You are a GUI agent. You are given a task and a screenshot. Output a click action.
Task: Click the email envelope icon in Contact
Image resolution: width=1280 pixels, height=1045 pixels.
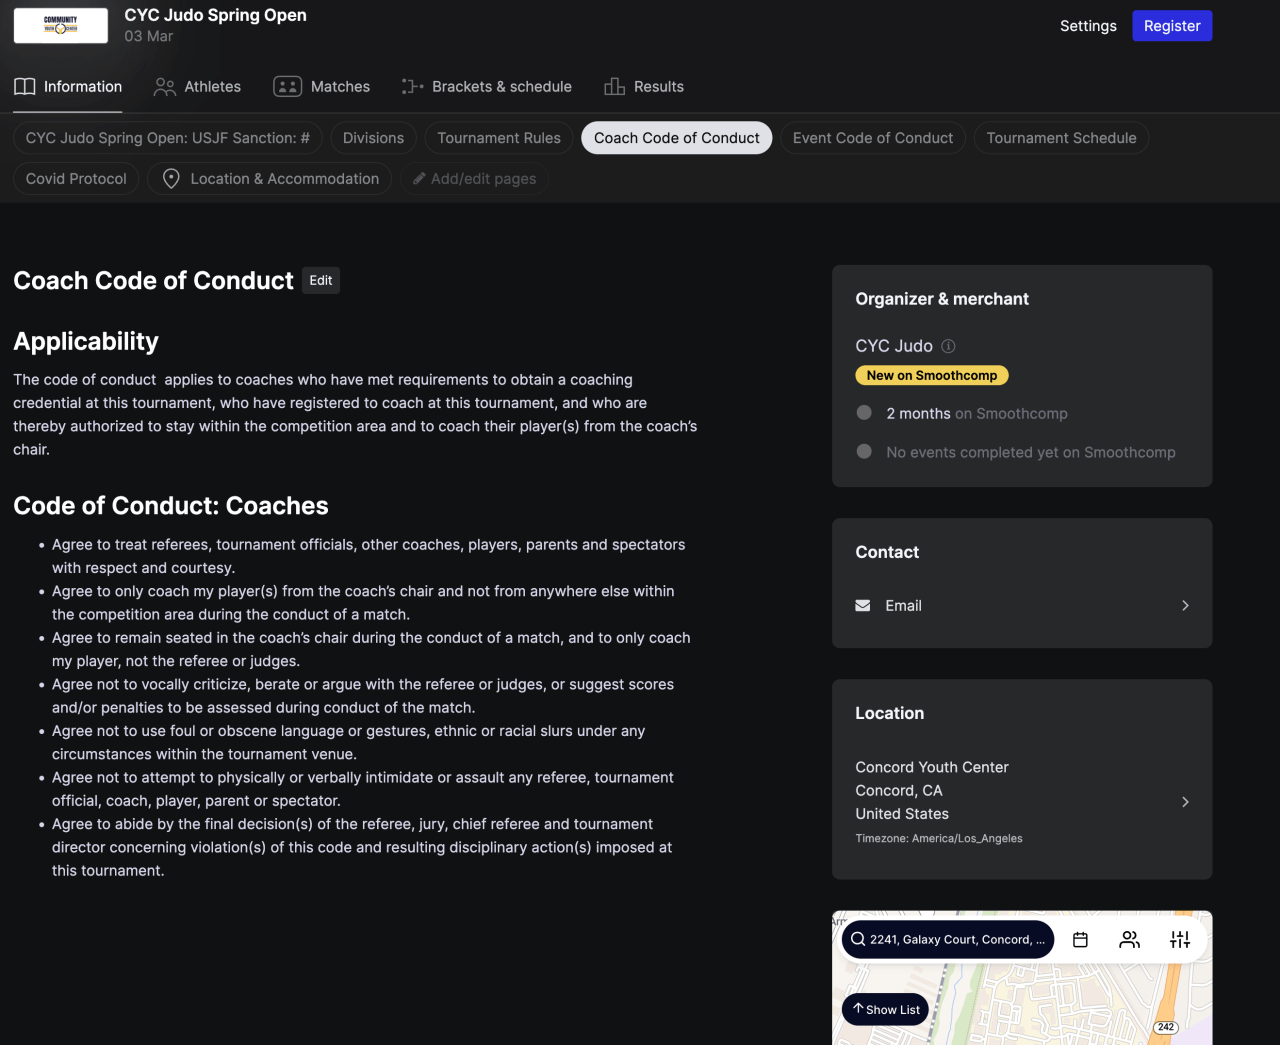tap(862, 605)
